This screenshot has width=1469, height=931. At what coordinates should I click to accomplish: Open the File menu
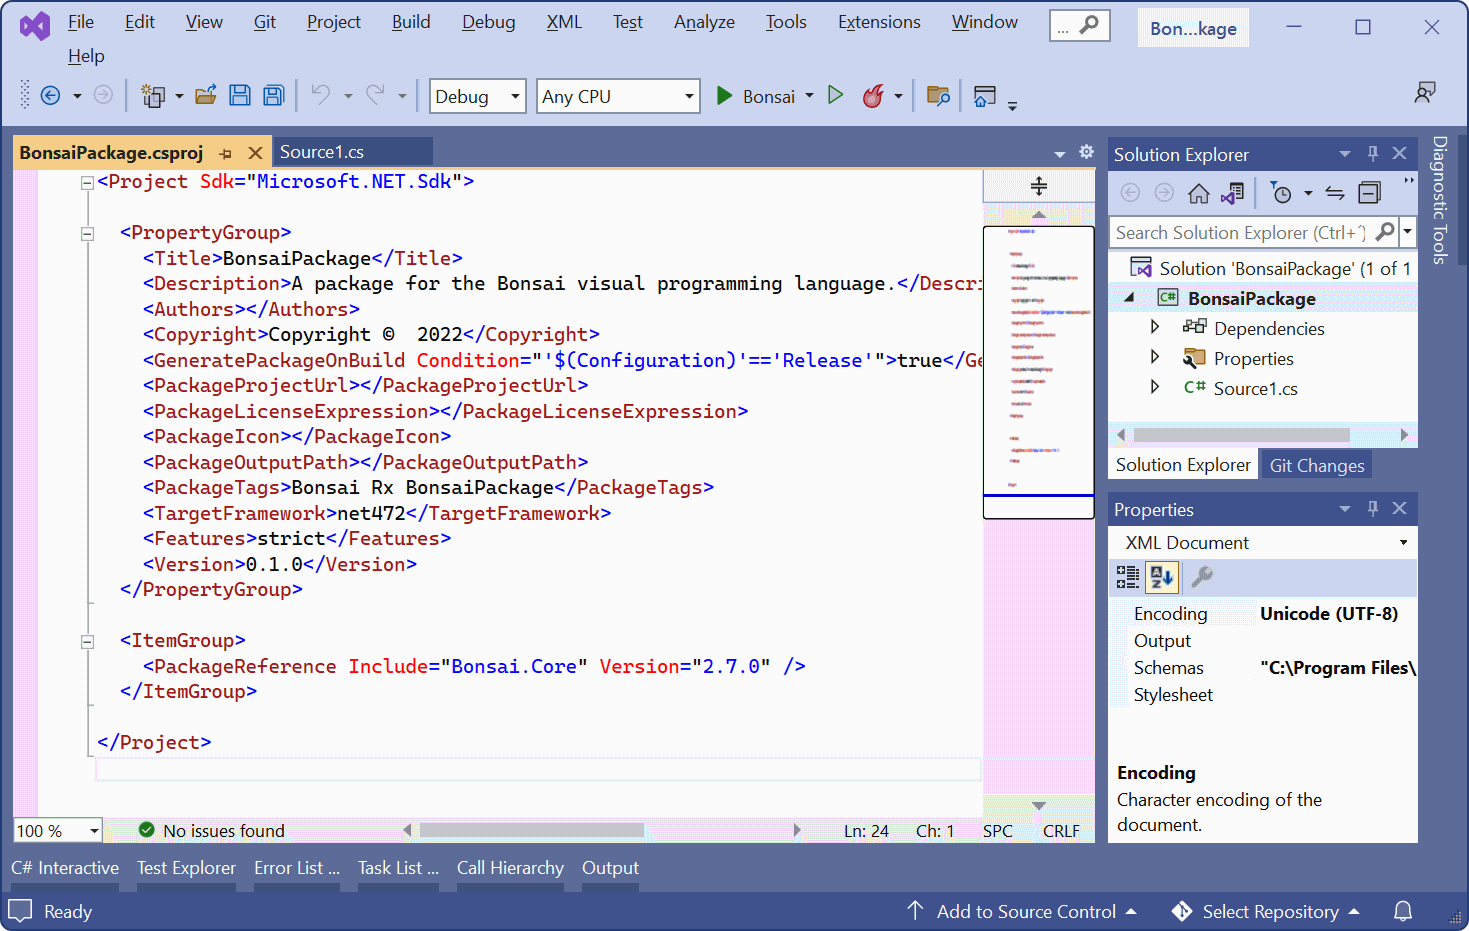click(x=81, y=22)
